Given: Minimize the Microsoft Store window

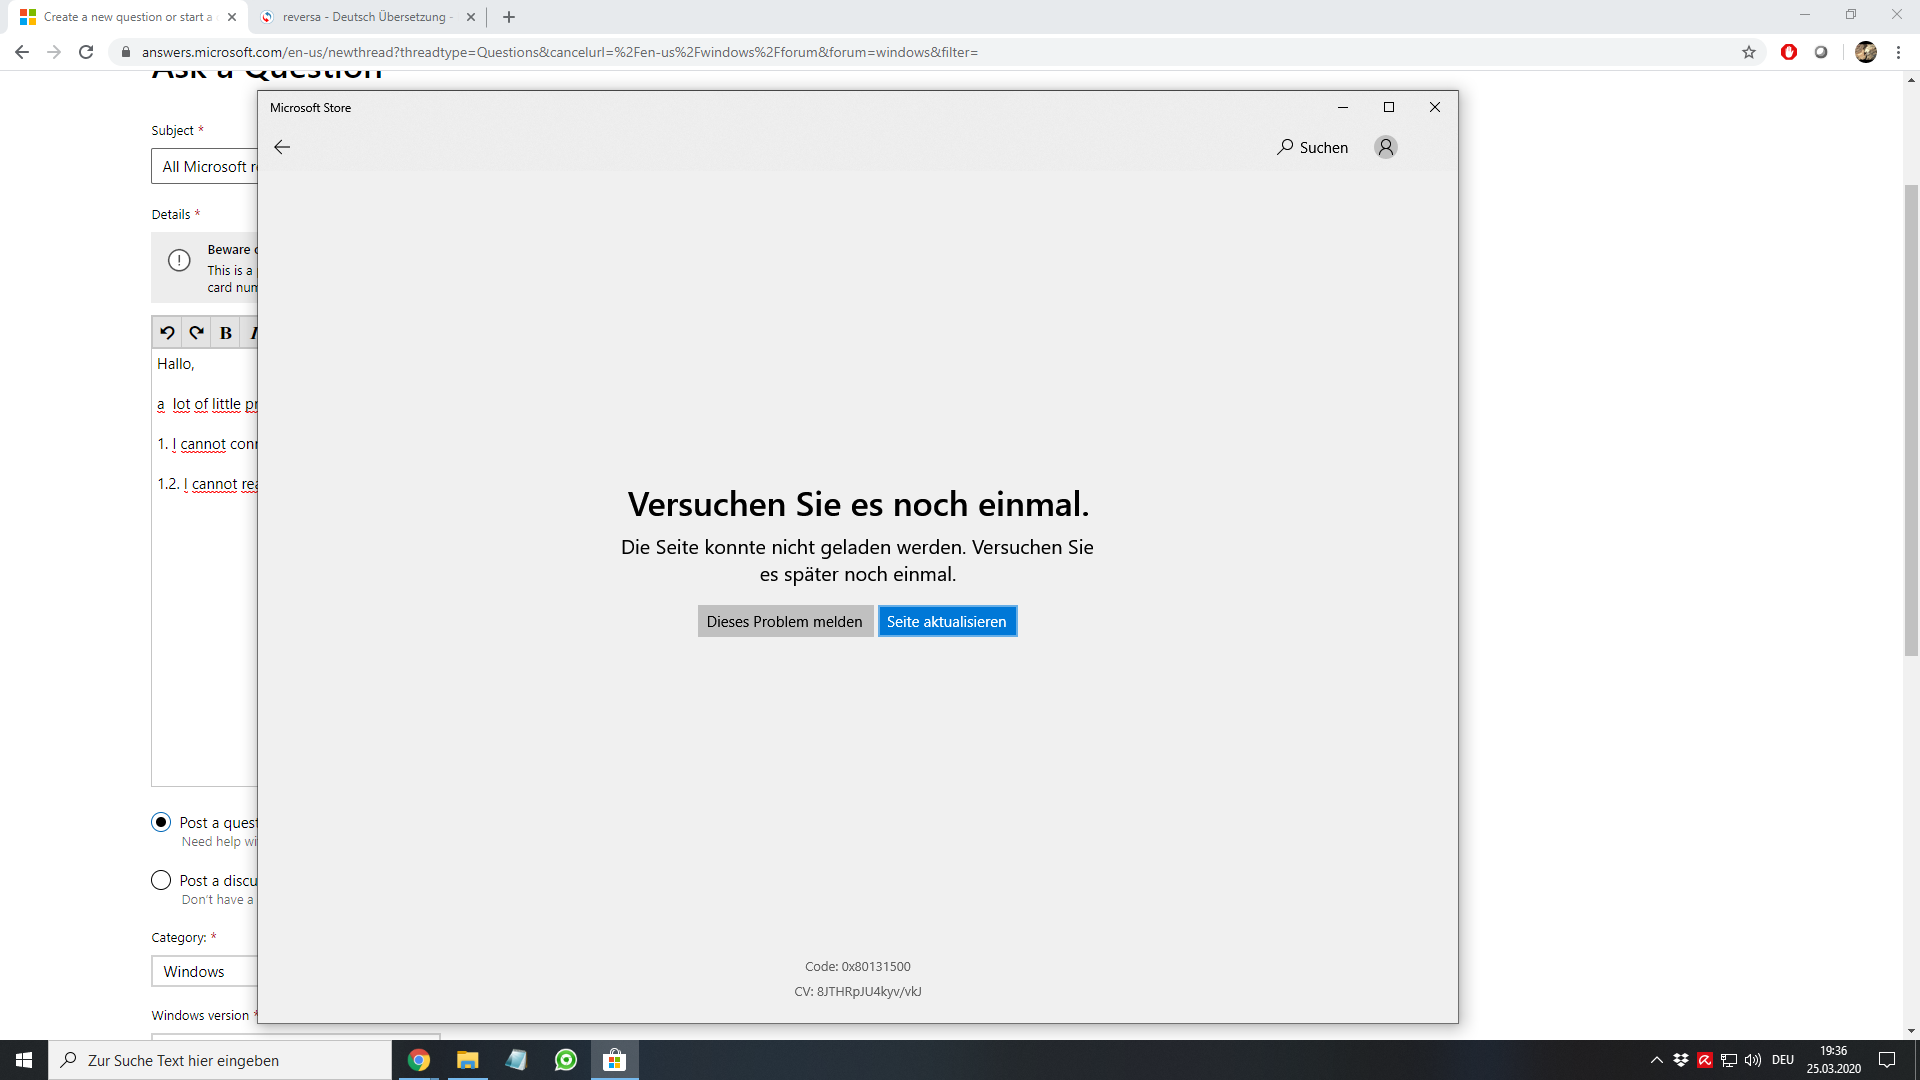Looking at the screenshot, I should 1343,107.
